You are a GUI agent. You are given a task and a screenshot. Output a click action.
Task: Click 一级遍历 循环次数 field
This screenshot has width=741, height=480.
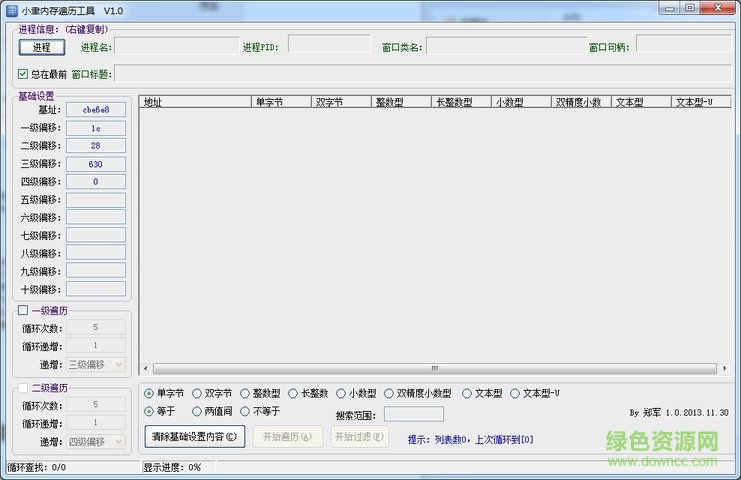tap(96, 327)
